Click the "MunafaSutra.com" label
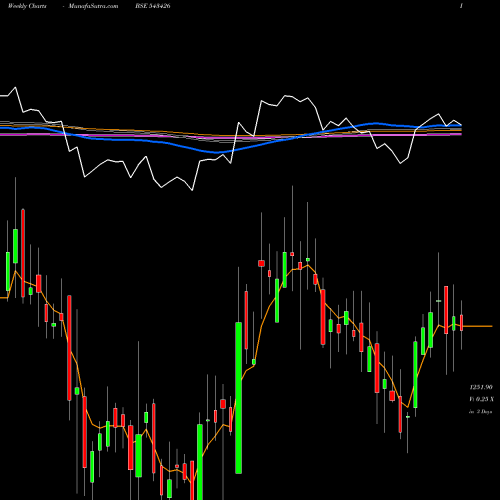500x500 pixels. point(93,6)
